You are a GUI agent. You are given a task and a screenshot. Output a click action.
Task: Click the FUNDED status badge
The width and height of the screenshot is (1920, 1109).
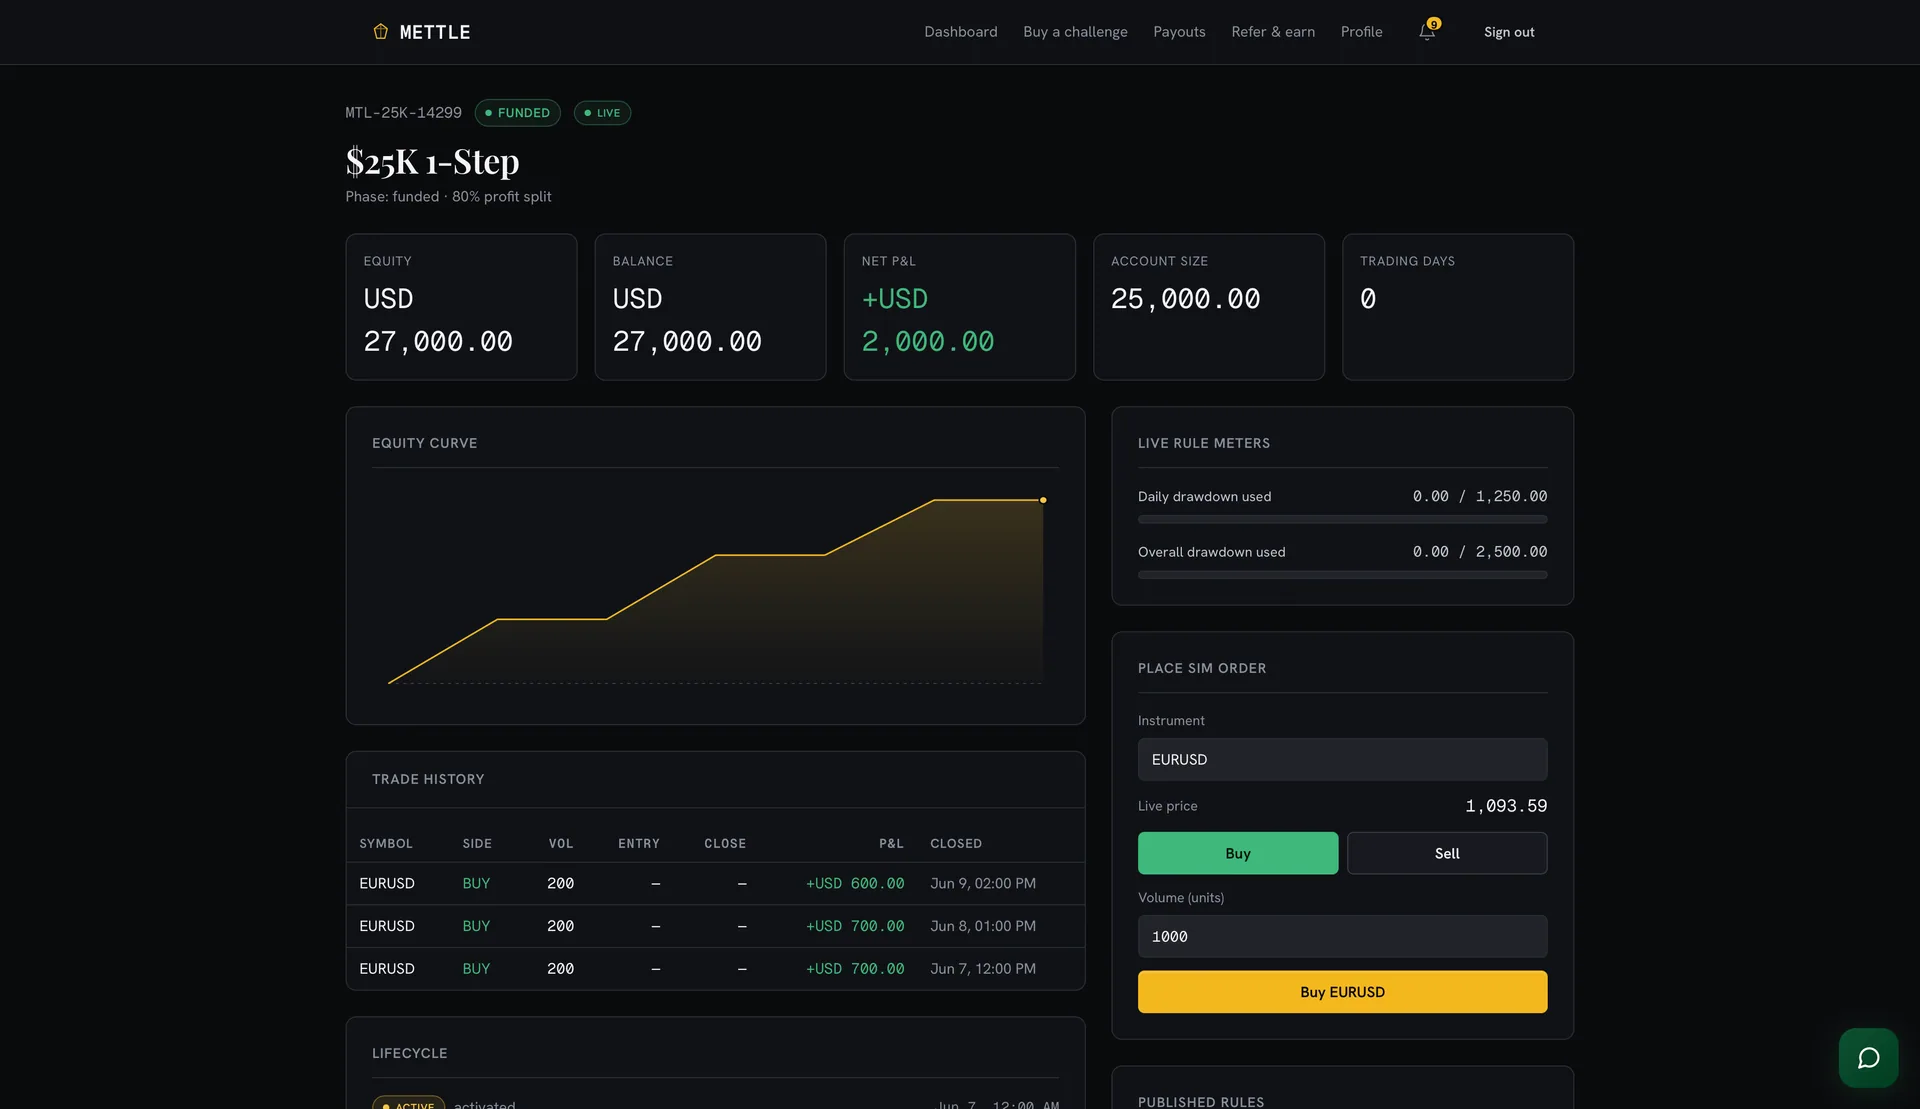[x=517, y=113]
